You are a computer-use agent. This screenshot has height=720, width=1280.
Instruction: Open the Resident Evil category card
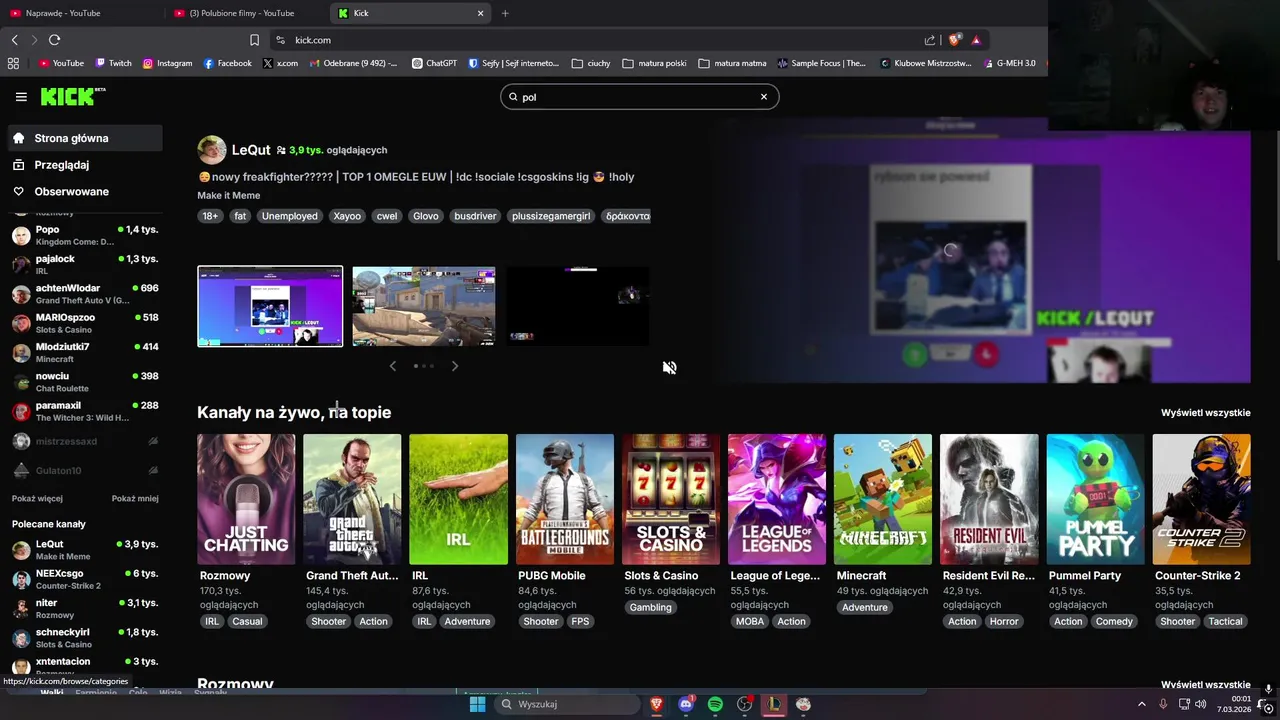click(989, 499)
